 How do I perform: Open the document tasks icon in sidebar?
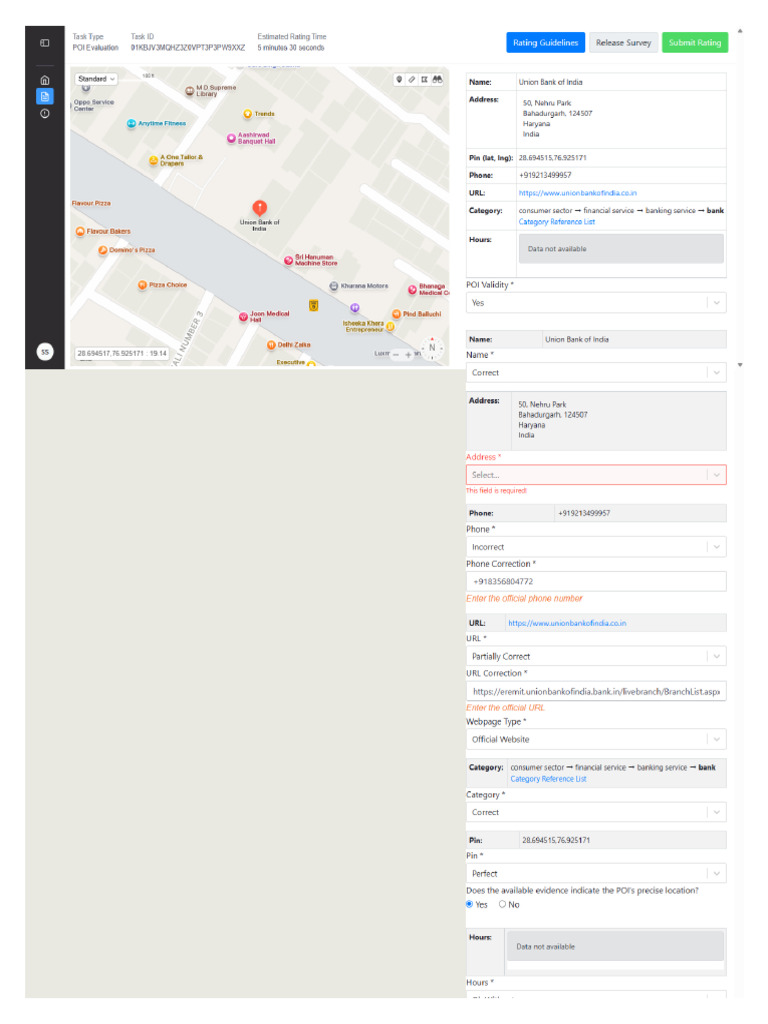[x=44, y=97]
